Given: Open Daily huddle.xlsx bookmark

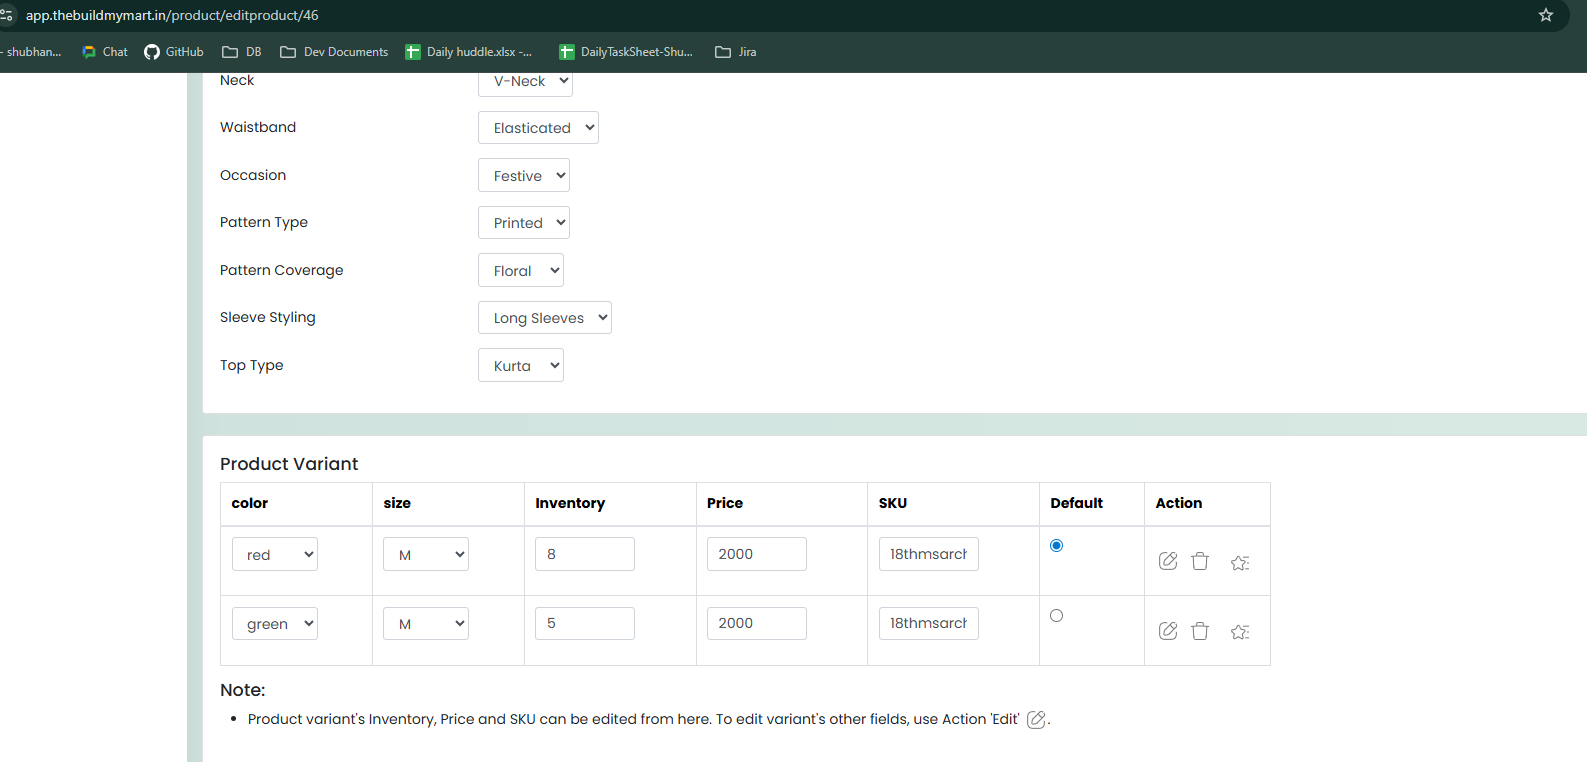Looking at the screenshot, I should 469,52.
